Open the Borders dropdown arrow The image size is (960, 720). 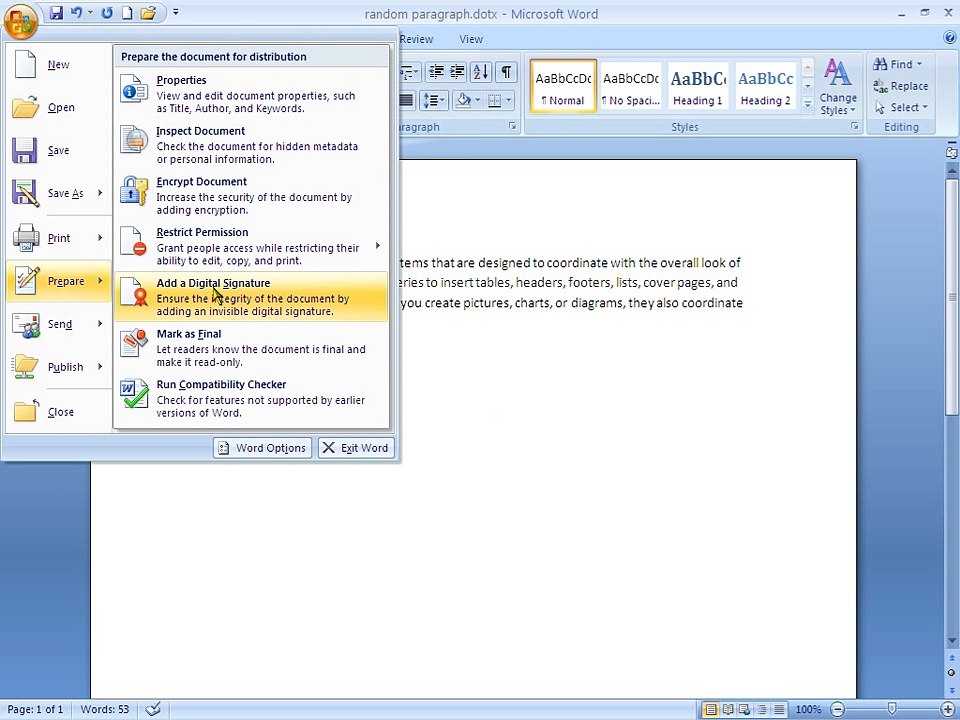tap(509, 100)
